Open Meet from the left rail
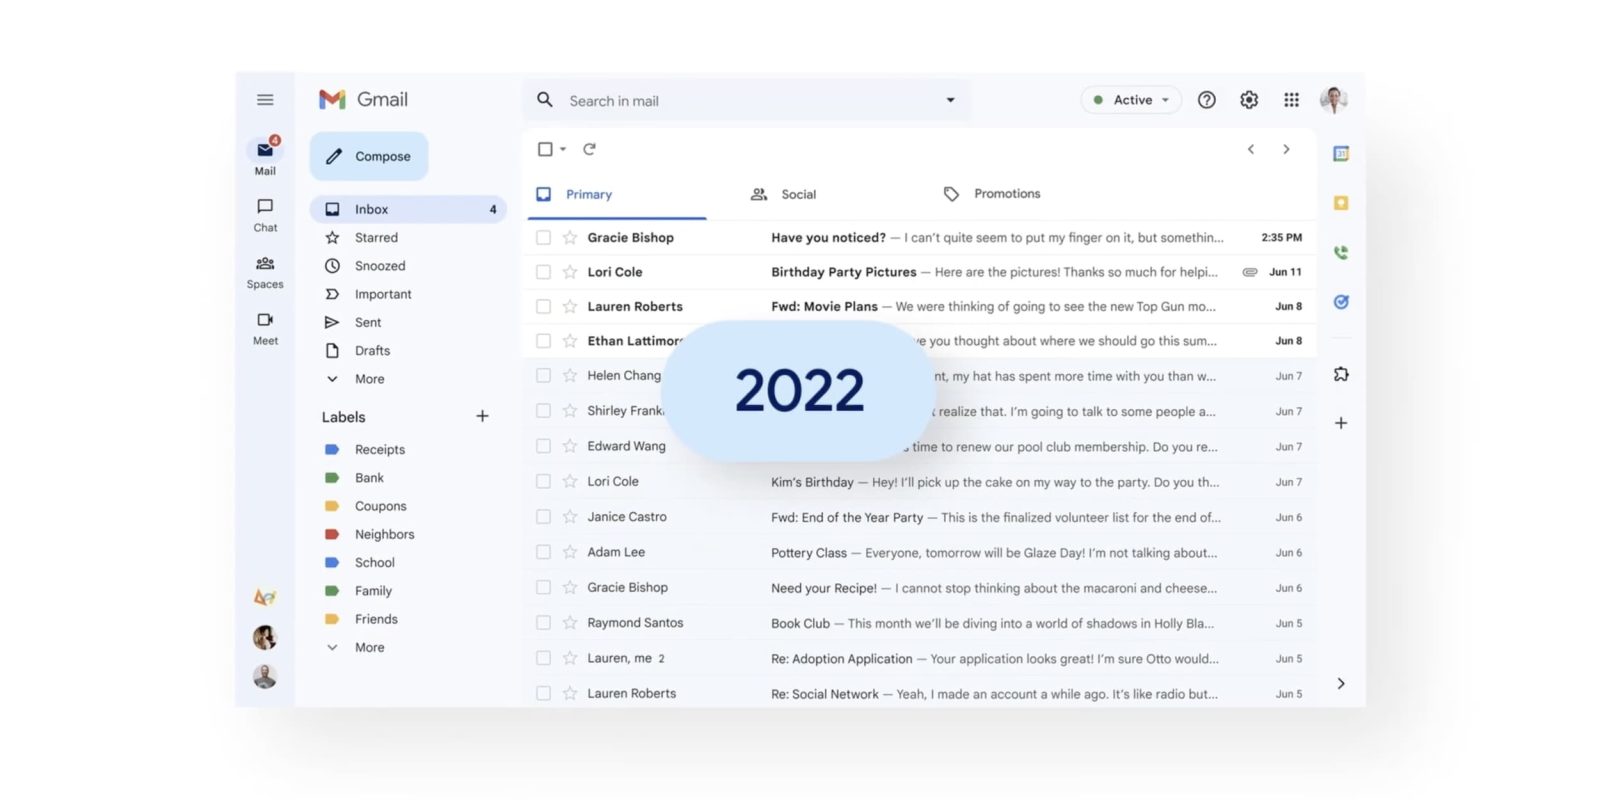 (265, 327)
